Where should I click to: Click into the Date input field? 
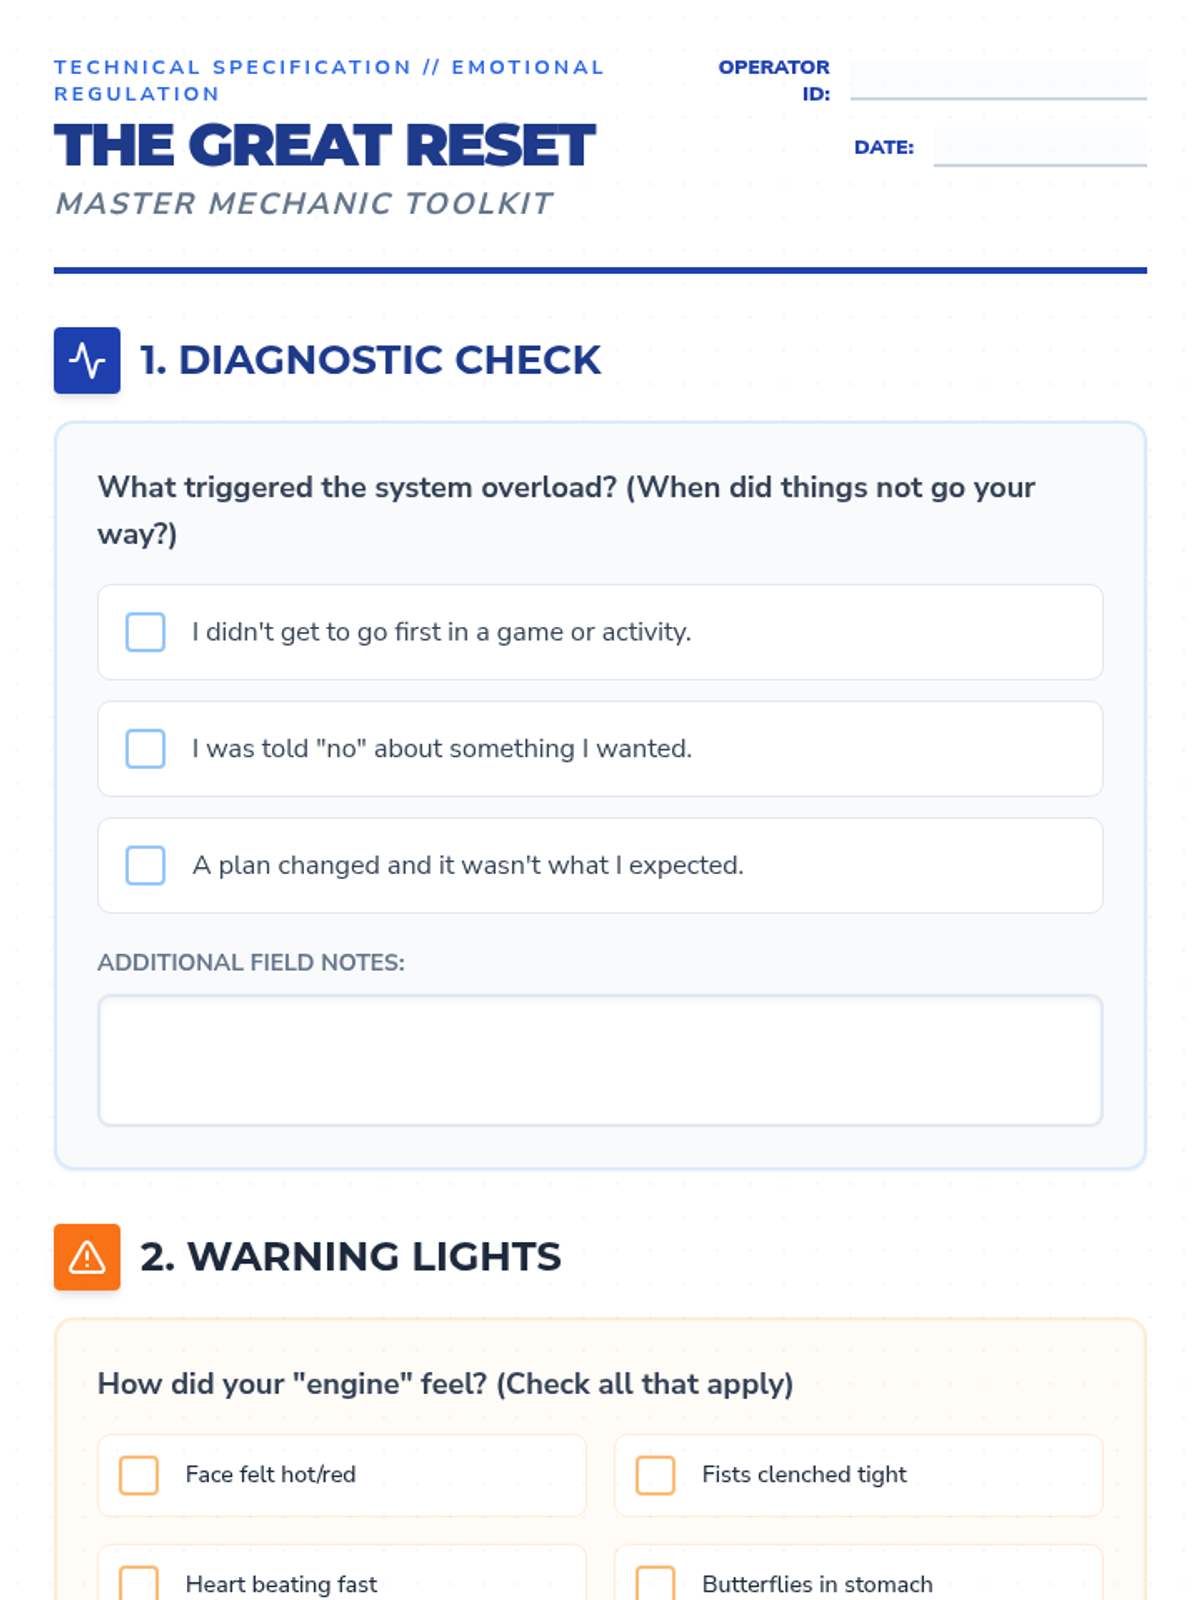coord(1040,147)
